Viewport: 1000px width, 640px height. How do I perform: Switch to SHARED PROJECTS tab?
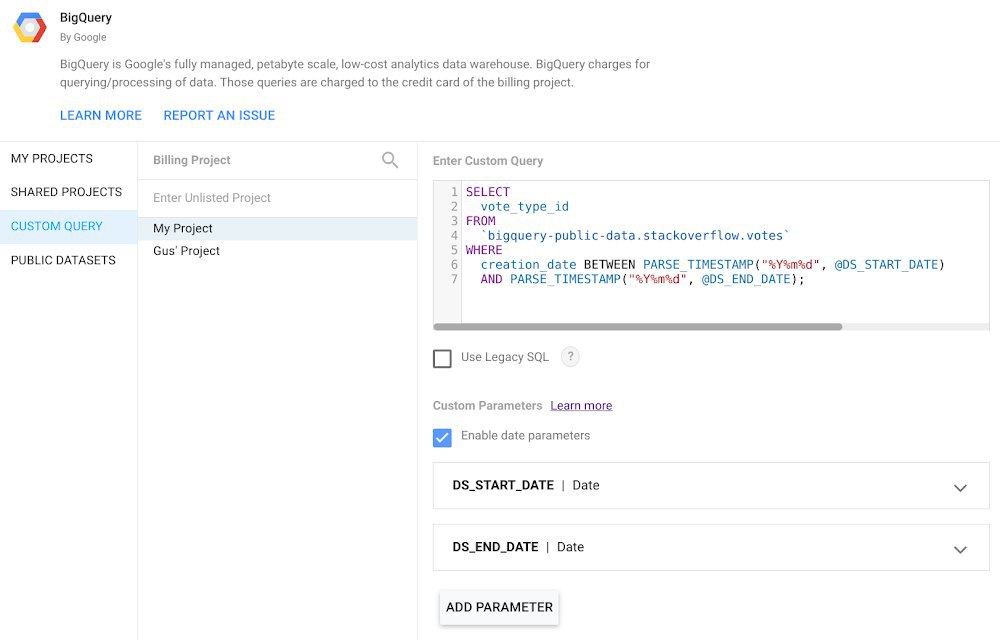(x=66, y=192)
